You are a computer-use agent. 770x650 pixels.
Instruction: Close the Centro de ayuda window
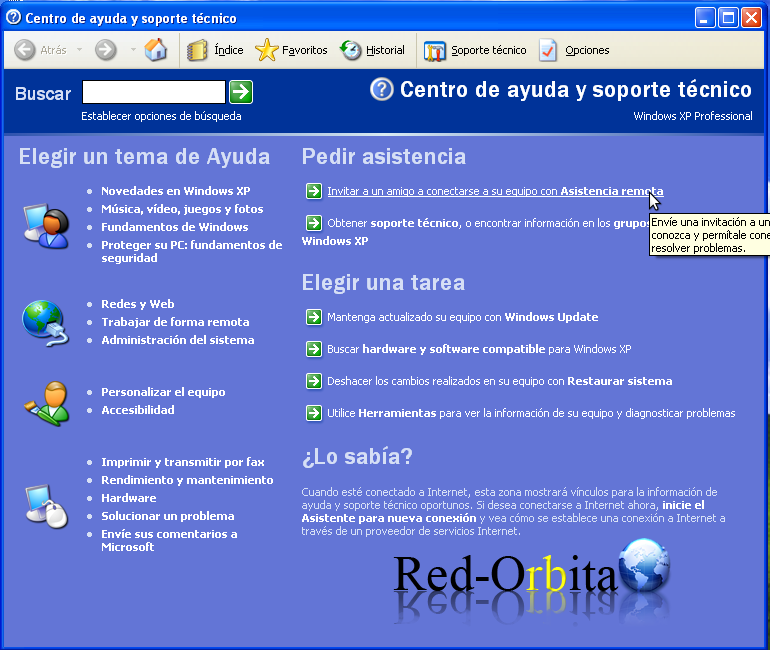pos(751,18)
